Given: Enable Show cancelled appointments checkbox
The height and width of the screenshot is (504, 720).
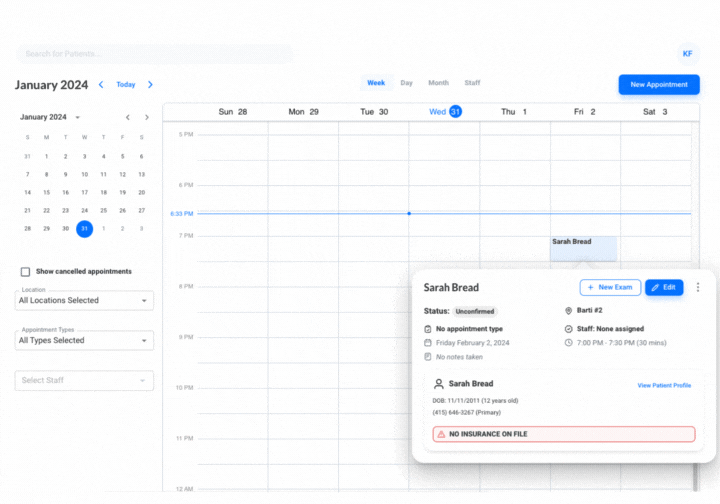Looking at the screenshot, I should tap(25, 272).
